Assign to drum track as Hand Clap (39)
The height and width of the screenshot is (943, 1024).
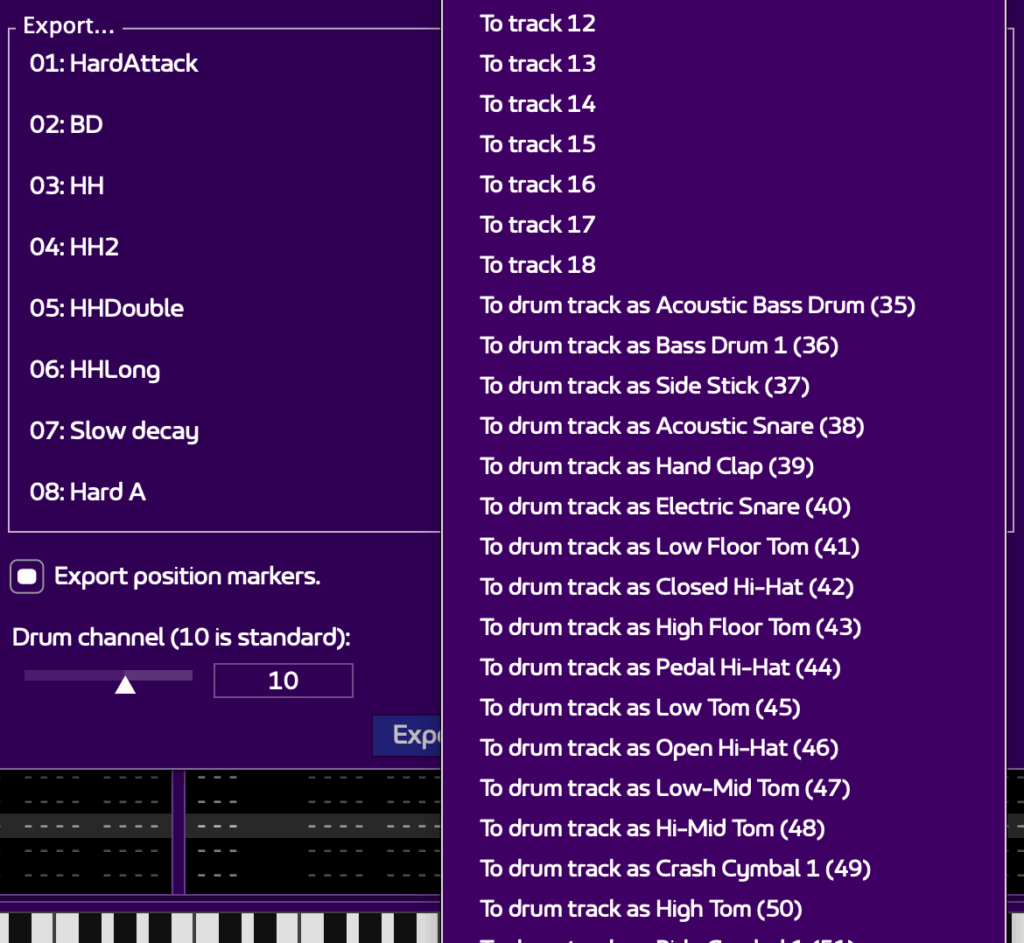(x=647, y=466)
